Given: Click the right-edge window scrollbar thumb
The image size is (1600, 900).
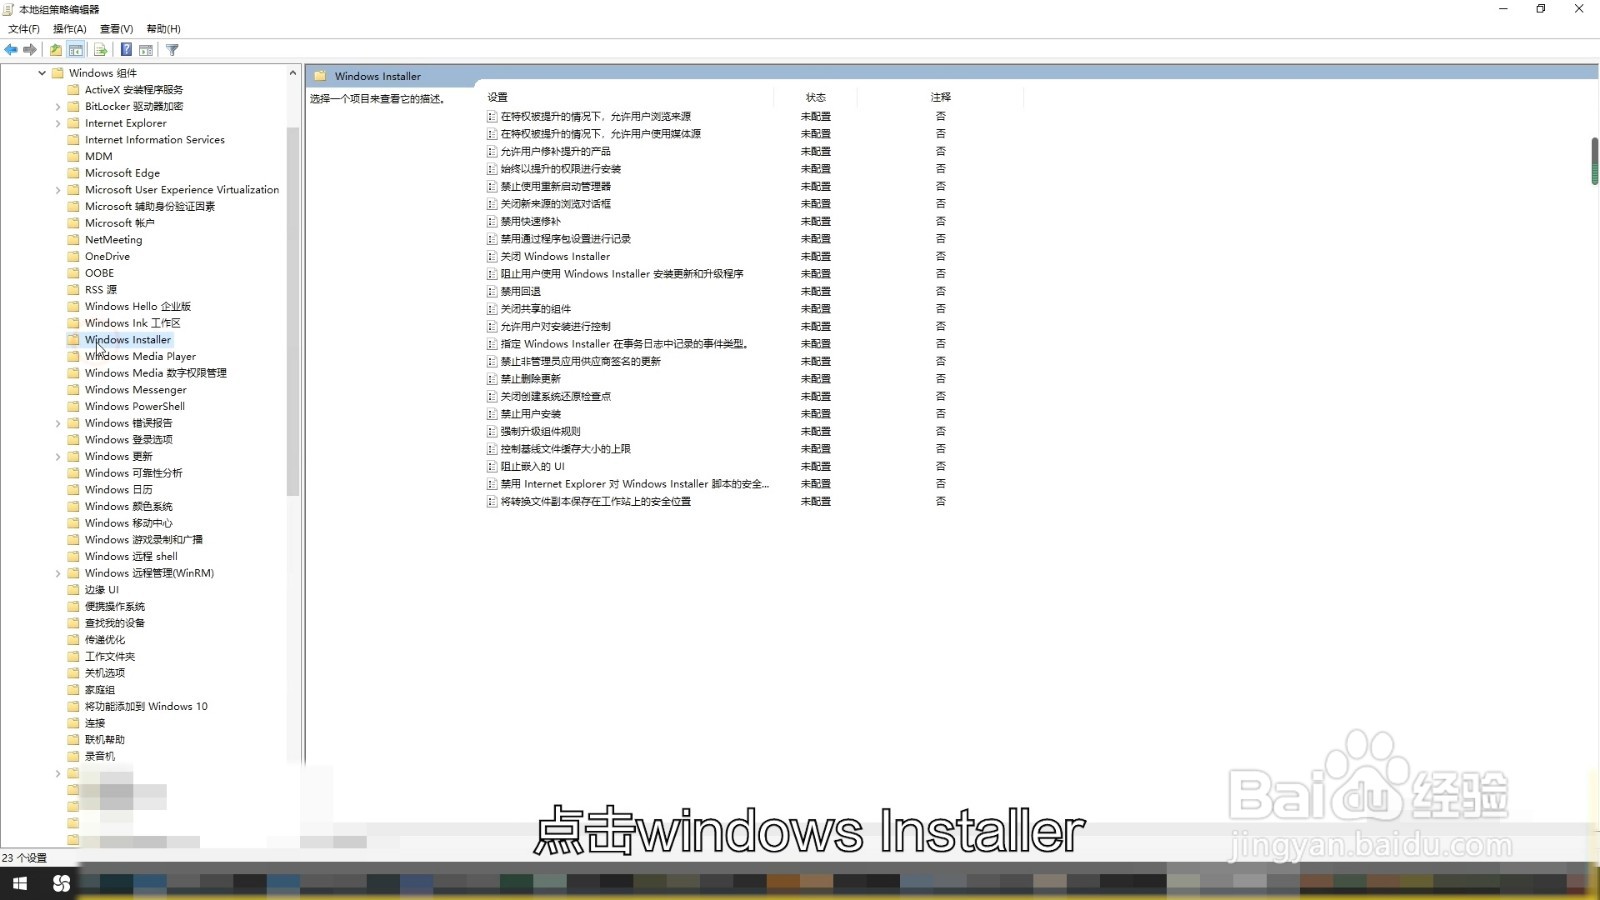Looking at the screenshot, I should [x=1595, y=161].
